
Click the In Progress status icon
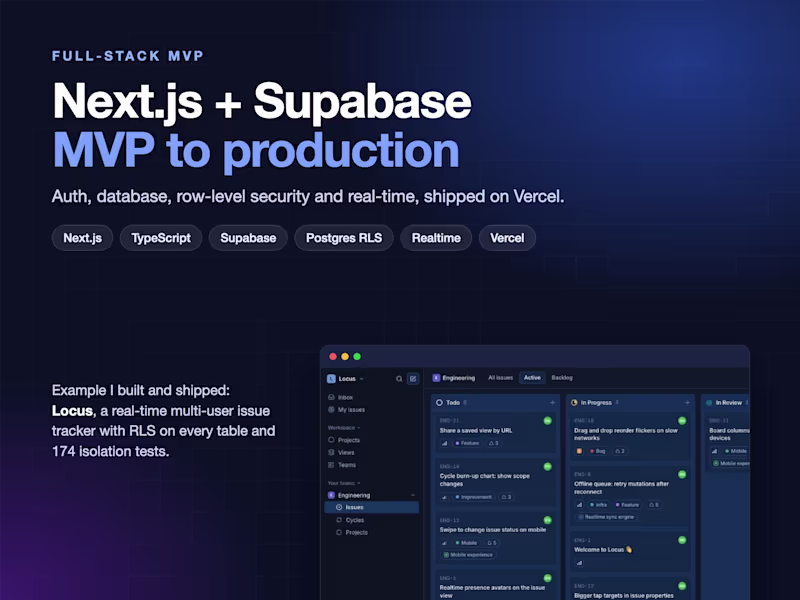click(x=574, y=403)
